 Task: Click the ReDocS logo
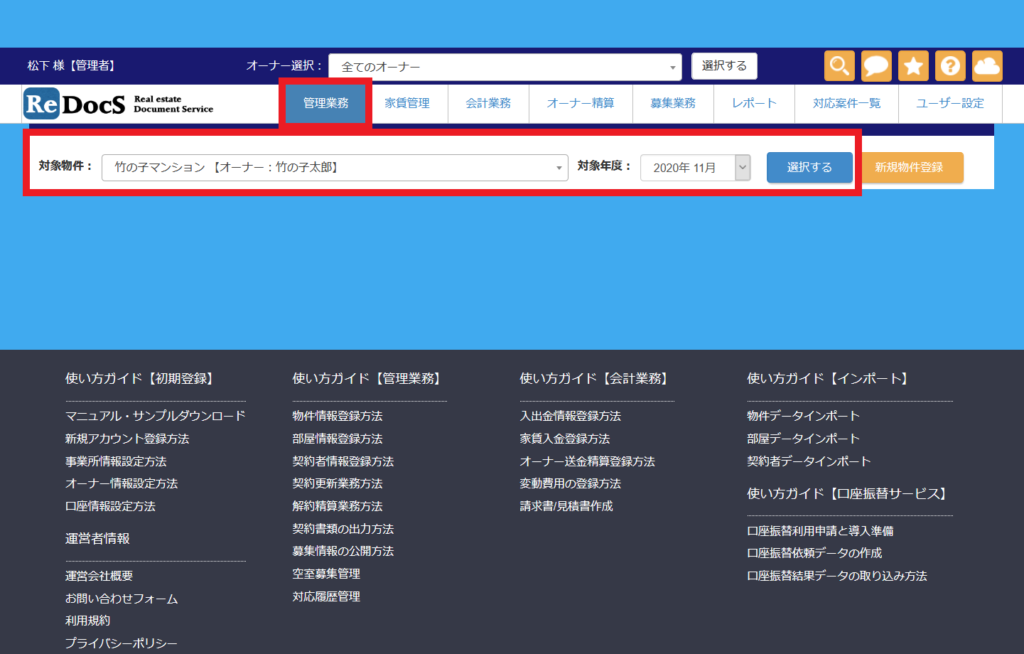click(x=119, y=103)
